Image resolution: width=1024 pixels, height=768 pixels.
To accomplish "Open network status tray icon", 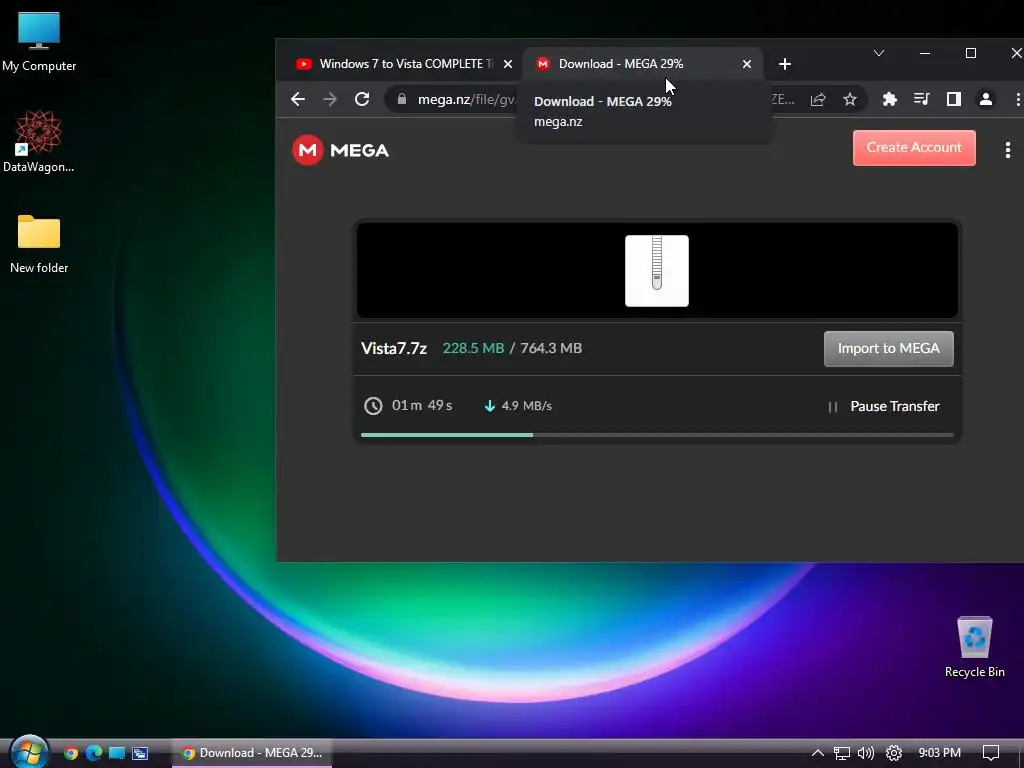I will pos(842,753).
